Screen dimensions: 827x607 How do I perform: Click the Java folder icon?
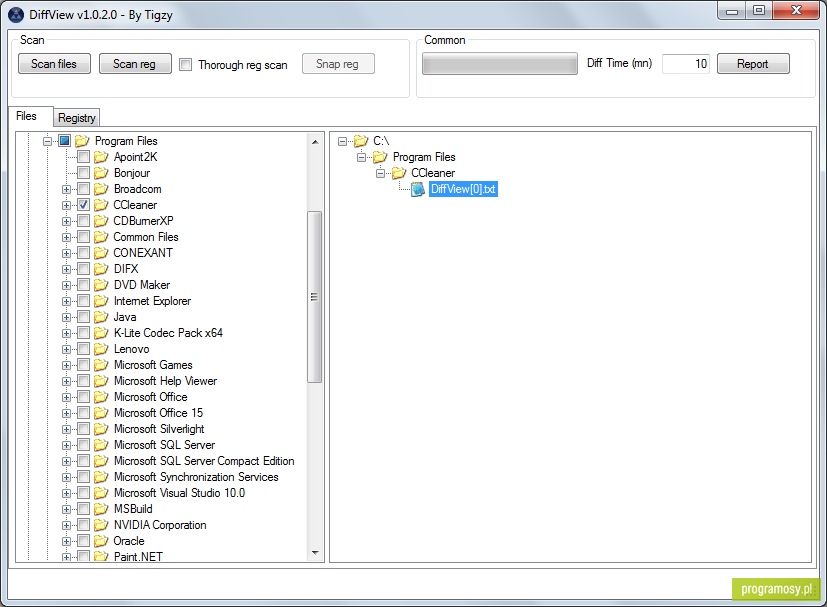[x=101, y=317]
